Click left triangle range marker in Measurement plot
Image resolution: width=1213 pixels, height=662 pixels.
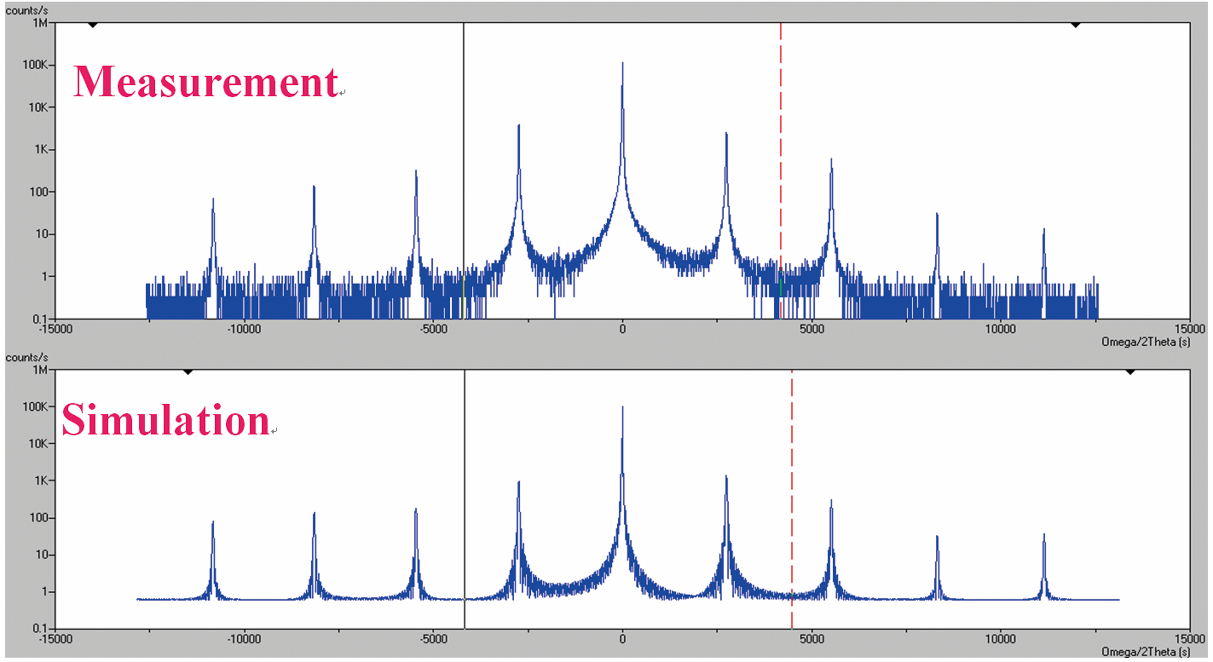92,24
